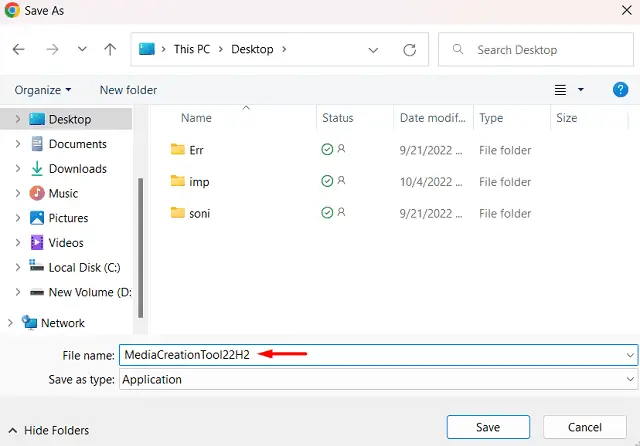Open the address bar history dropdown
This screenshot has width=640, height=446.
[373, 50]
